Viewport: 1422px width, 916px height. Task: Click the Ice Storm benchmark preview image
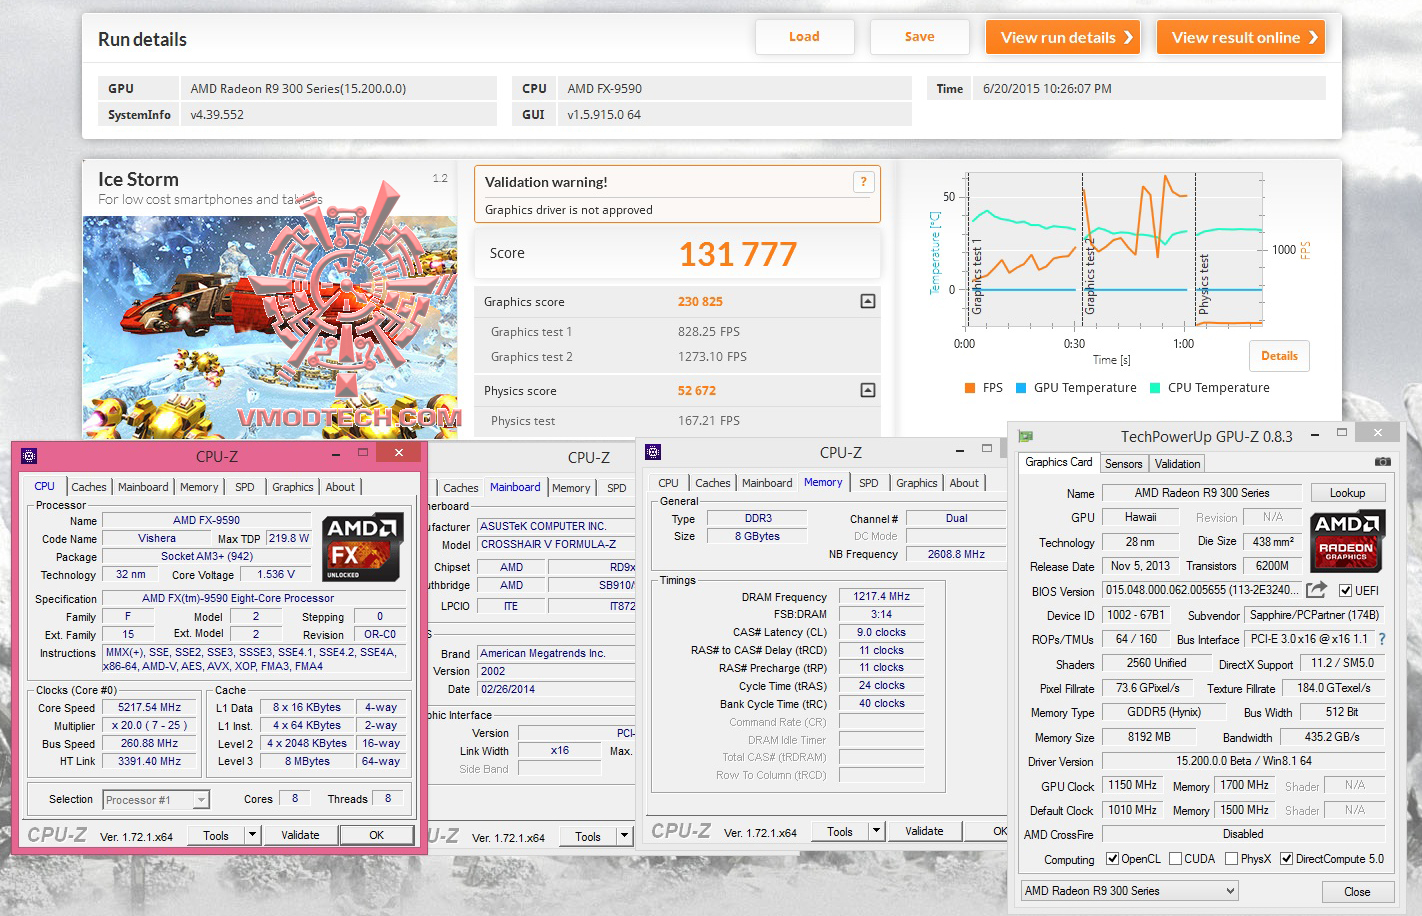point(270,328)
